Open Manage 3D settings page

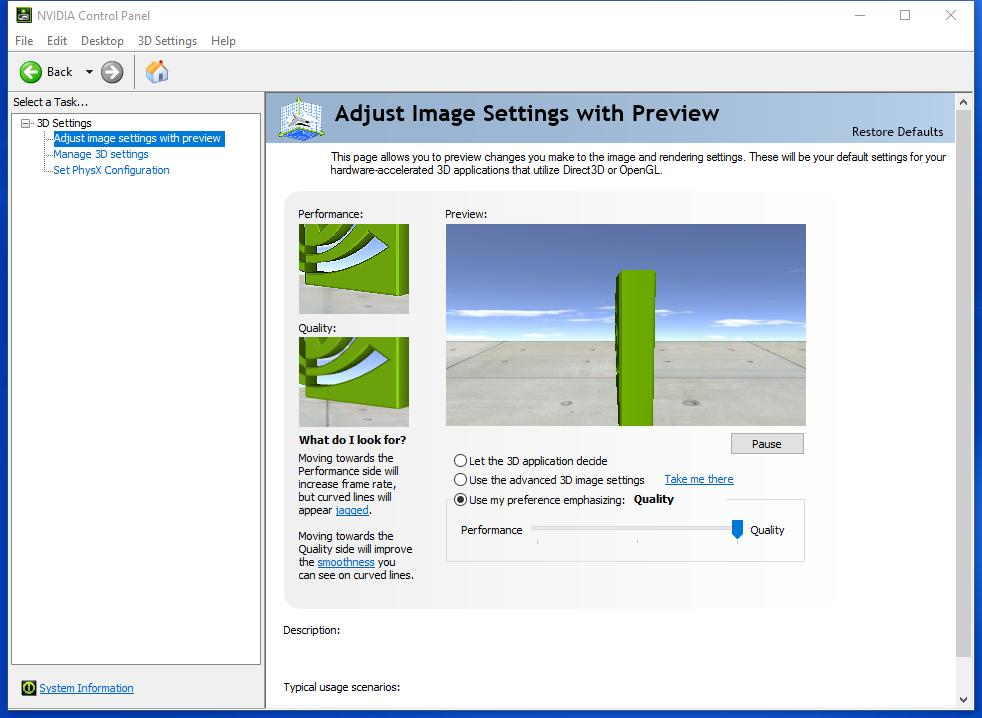coord(101,154)
